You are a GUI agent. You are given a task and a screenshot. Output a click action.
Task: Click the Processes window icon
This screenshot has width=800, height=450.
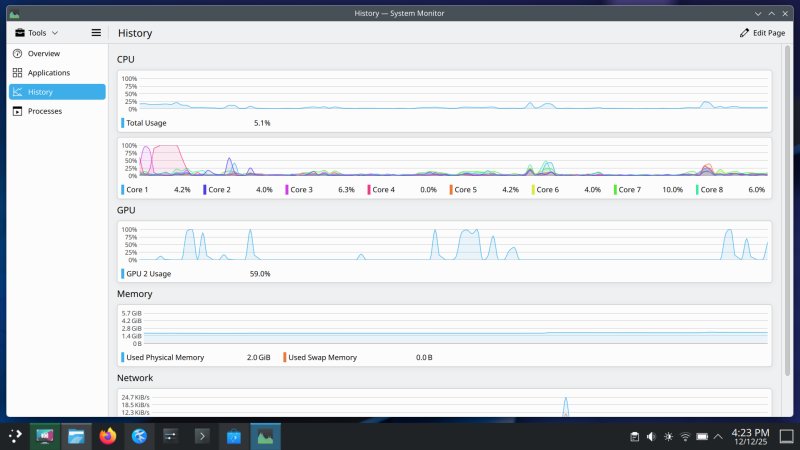[x=17, y=111]
